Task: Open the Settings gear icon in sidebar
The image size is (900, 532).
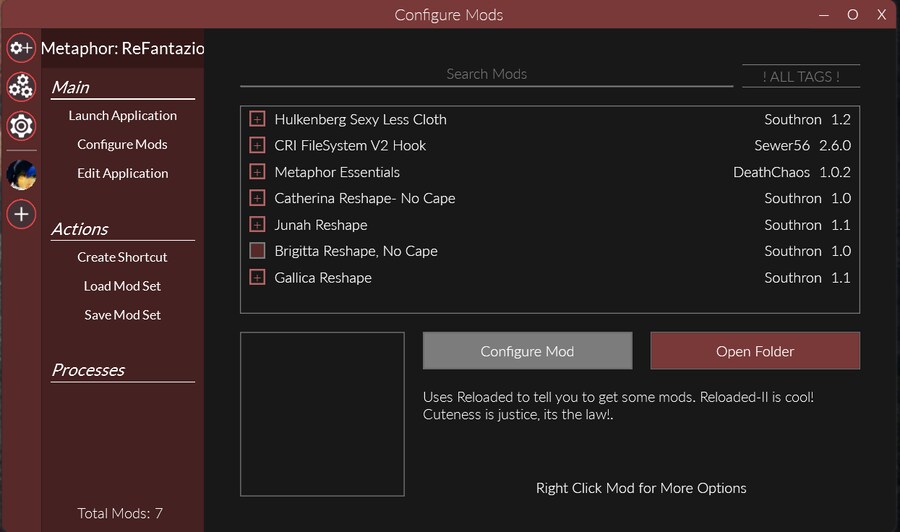Action: coord(21,126)
